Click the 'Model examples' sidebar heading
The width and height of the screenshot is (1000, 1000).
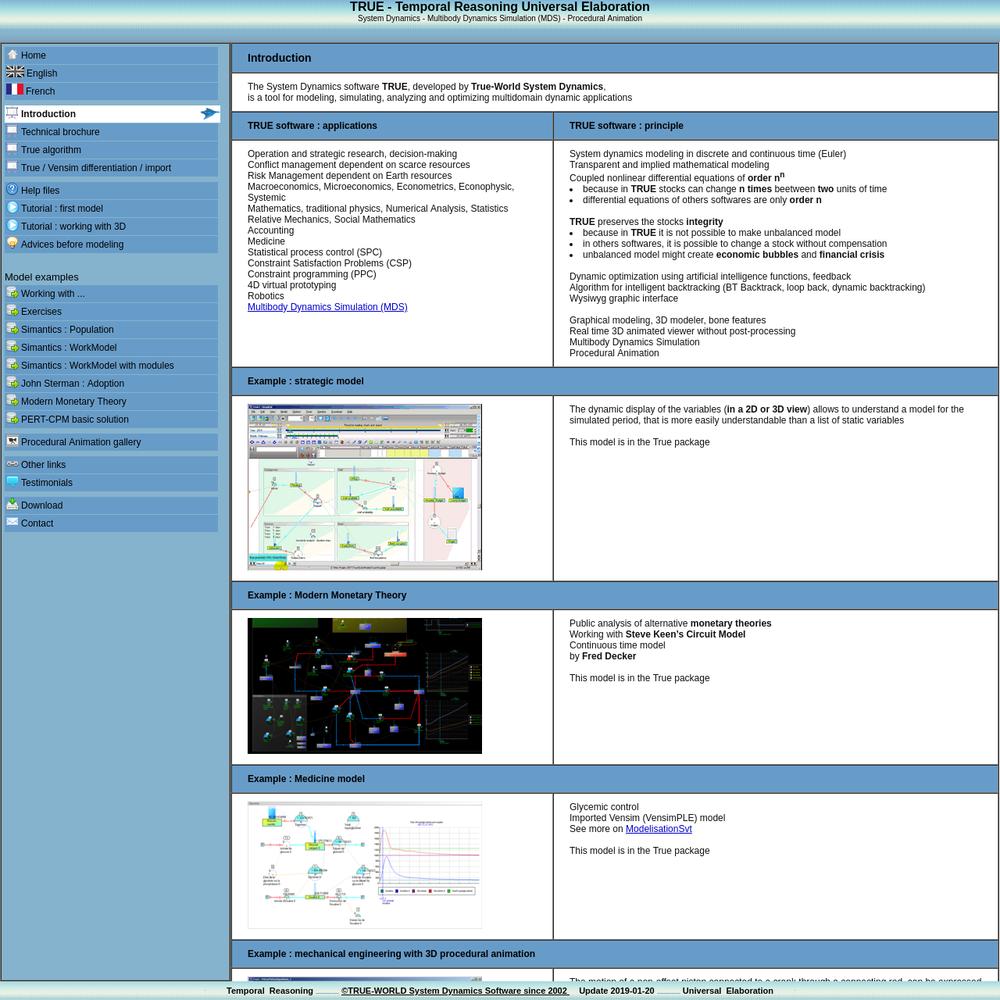(x=41, y=277)
